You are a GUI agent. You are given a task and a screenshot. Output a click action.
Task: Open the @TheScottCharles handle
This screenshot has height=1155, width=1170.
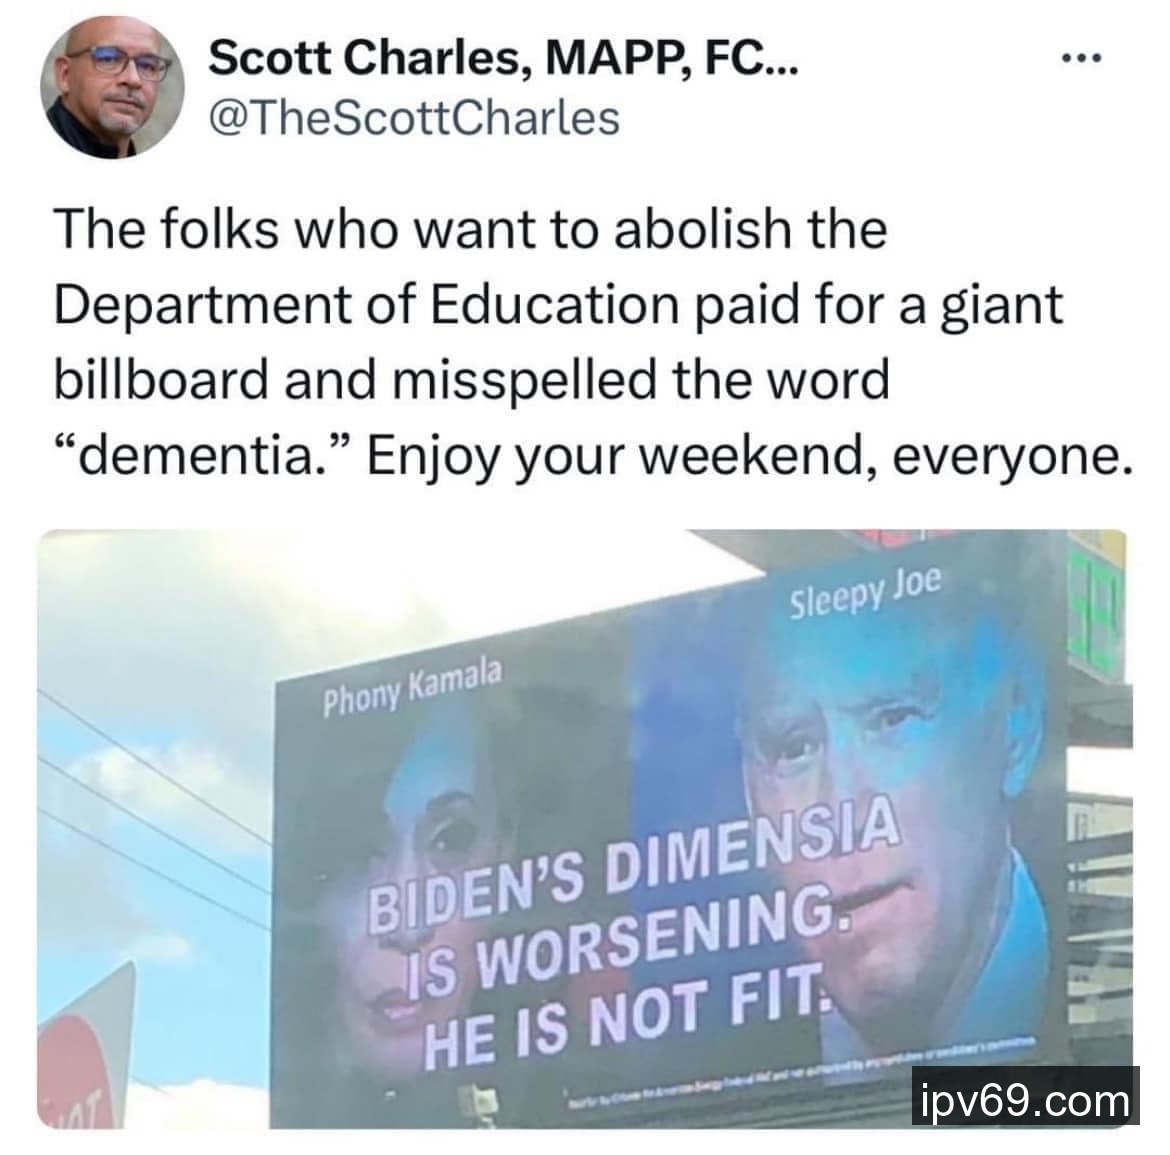[414, 119]
